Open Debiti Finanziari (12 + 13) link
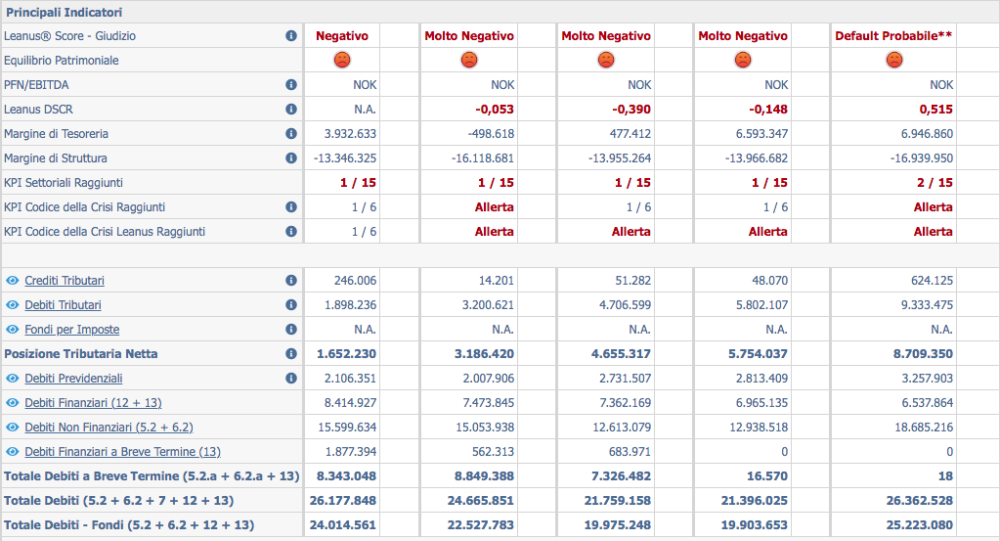 point(93,403)
